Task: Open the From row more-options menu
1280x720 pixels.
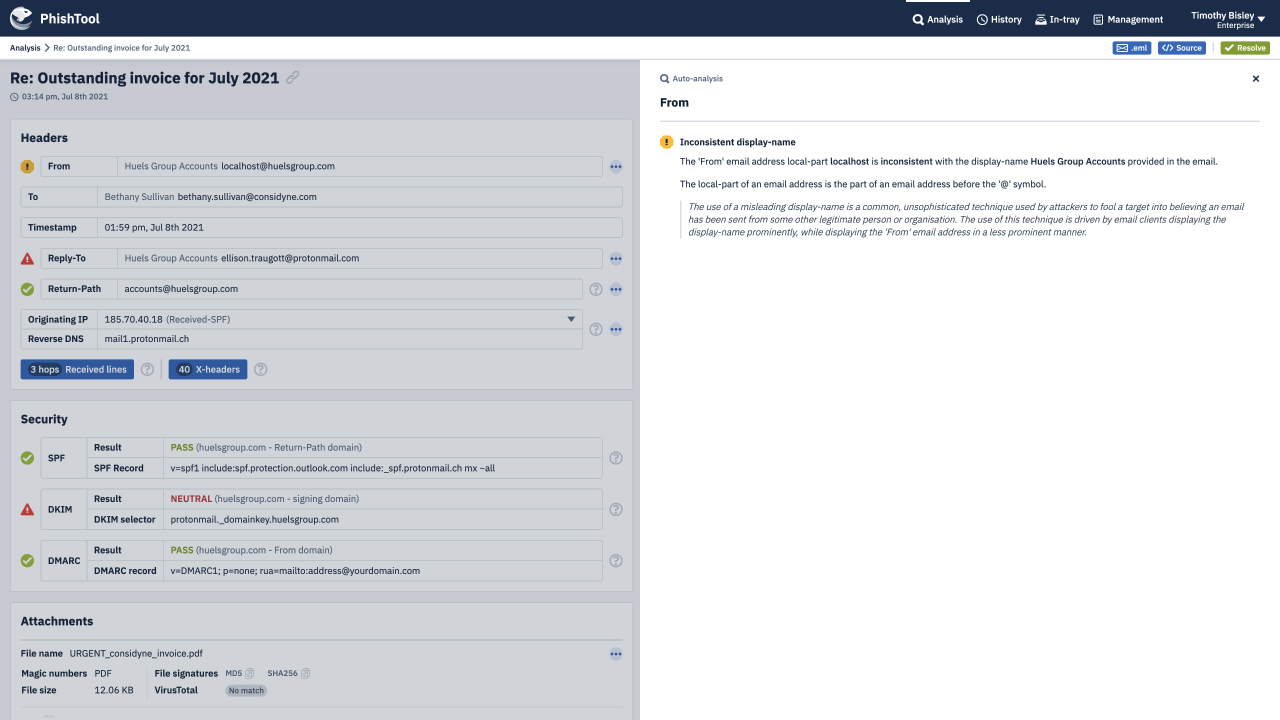Action: 616,167
